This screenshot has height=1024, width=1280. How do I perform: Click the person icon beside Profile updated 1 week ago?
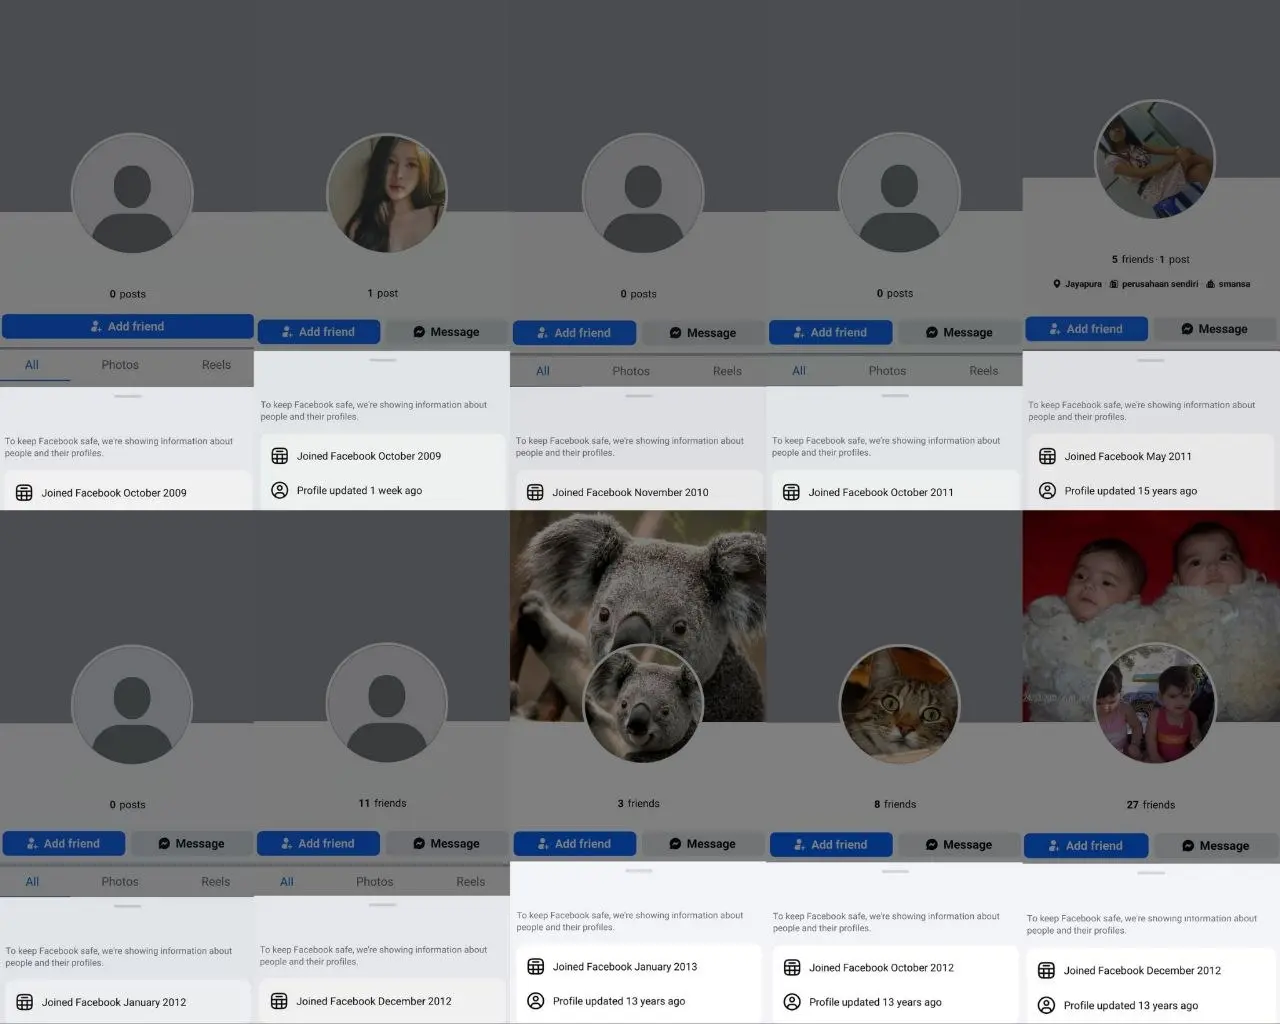(x=280, y=490)
